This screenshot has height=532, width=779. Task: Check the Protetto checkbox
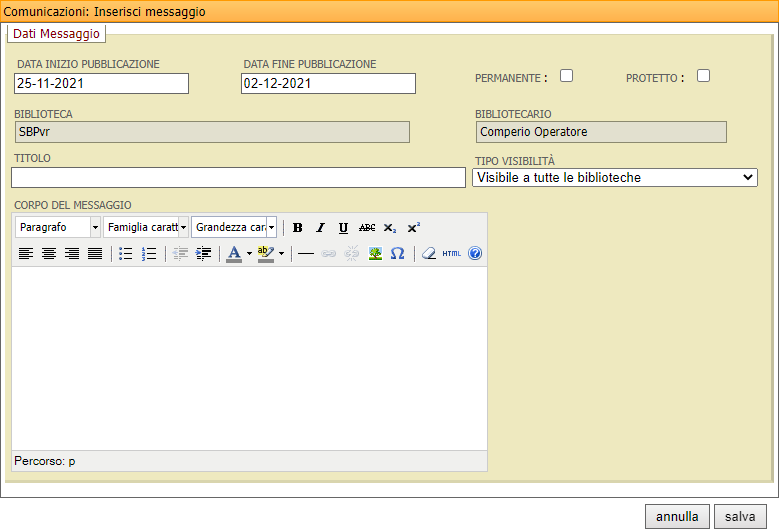point(703,76)
